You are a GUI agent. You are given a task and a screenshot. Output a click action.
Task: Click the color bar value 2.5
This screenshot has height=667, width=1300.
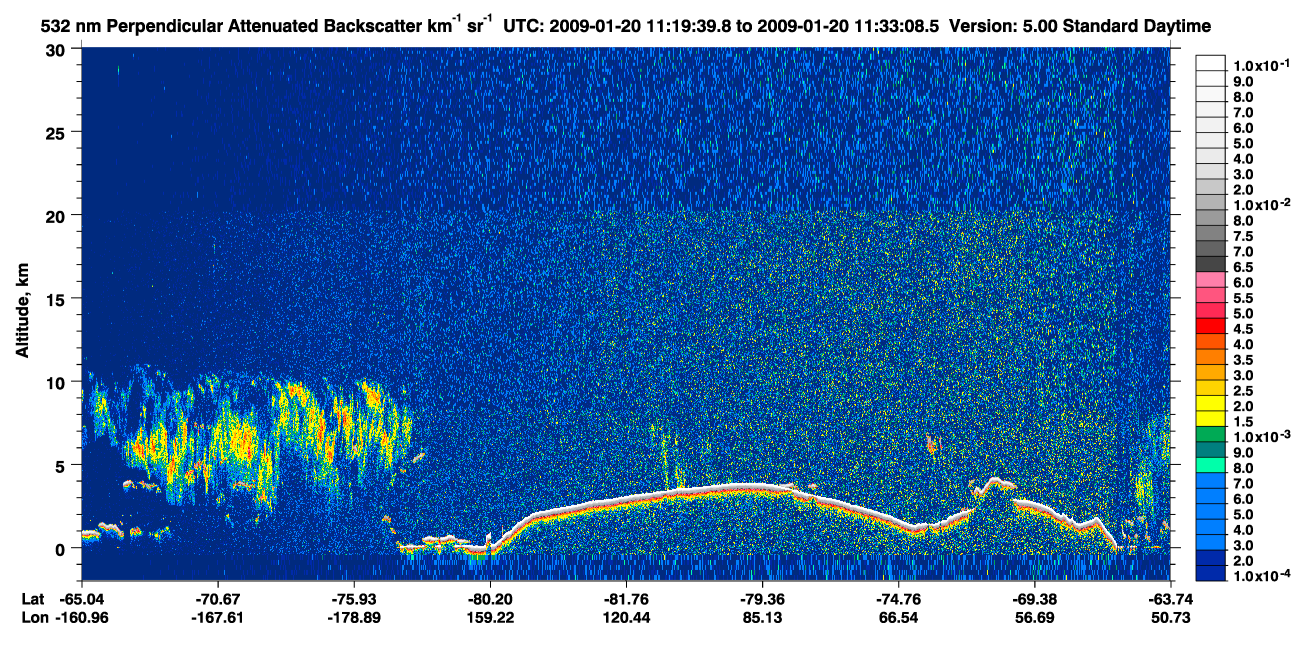[x=1245, y=392]
